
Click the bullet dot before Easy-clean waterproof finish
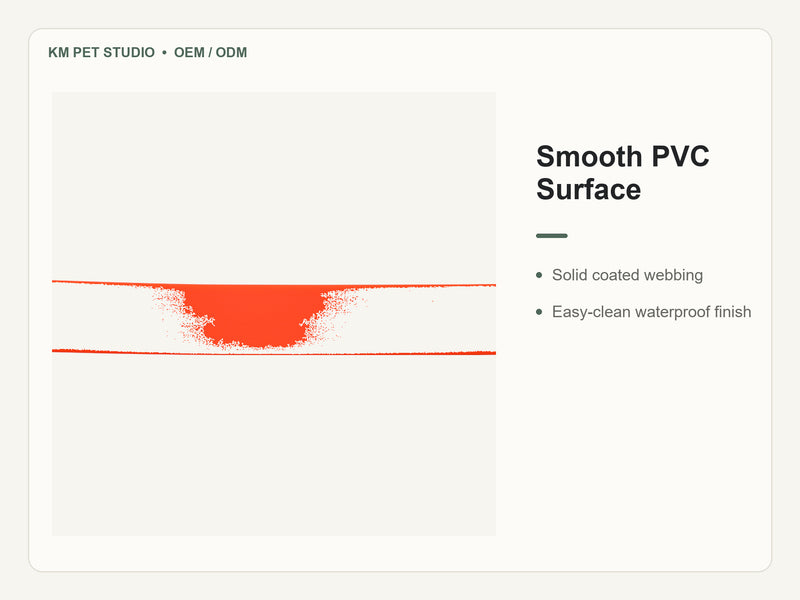tap(539, 312)
